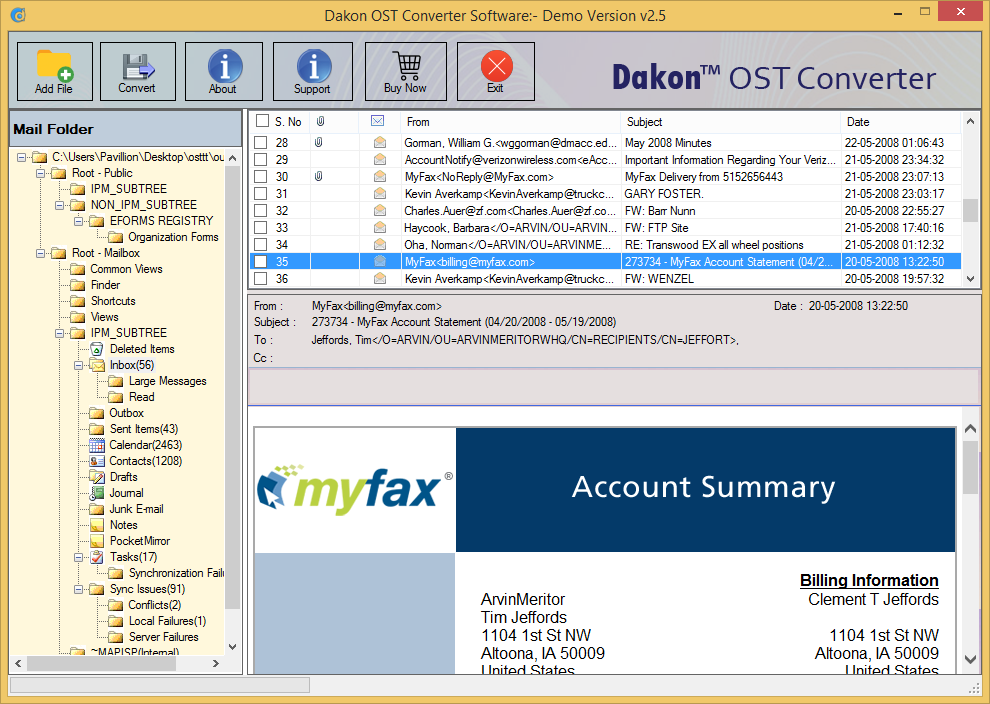Click the folder tree vertical scrollbar thumb
Image resolution: width=990 pixels, height=704 pixels.
tap(232, 386)
